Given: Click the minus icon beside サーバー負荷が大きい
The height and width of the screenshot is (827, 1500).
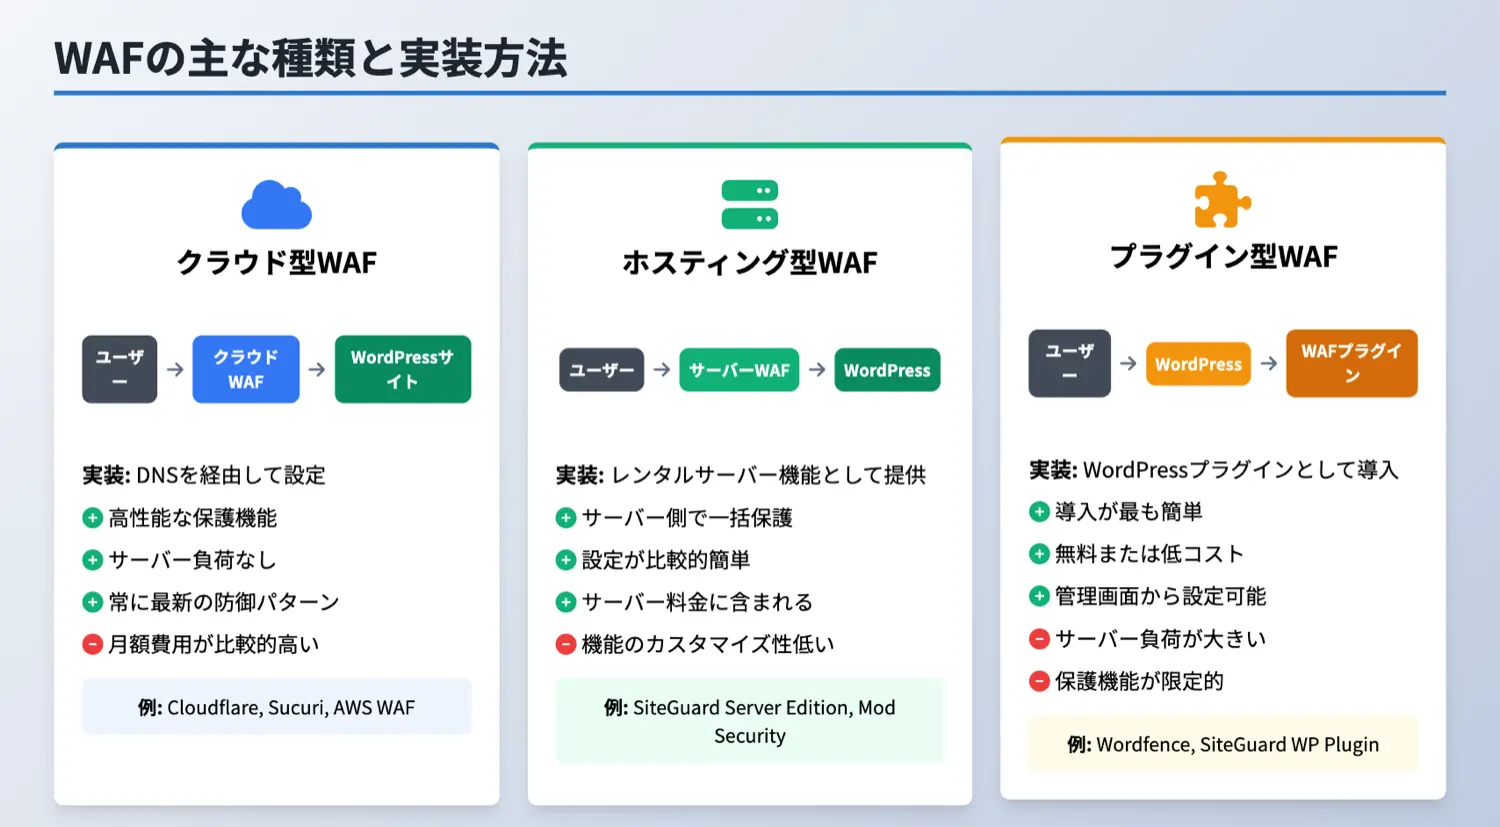Looking at the screenshot, I should tap(1039, 638).
